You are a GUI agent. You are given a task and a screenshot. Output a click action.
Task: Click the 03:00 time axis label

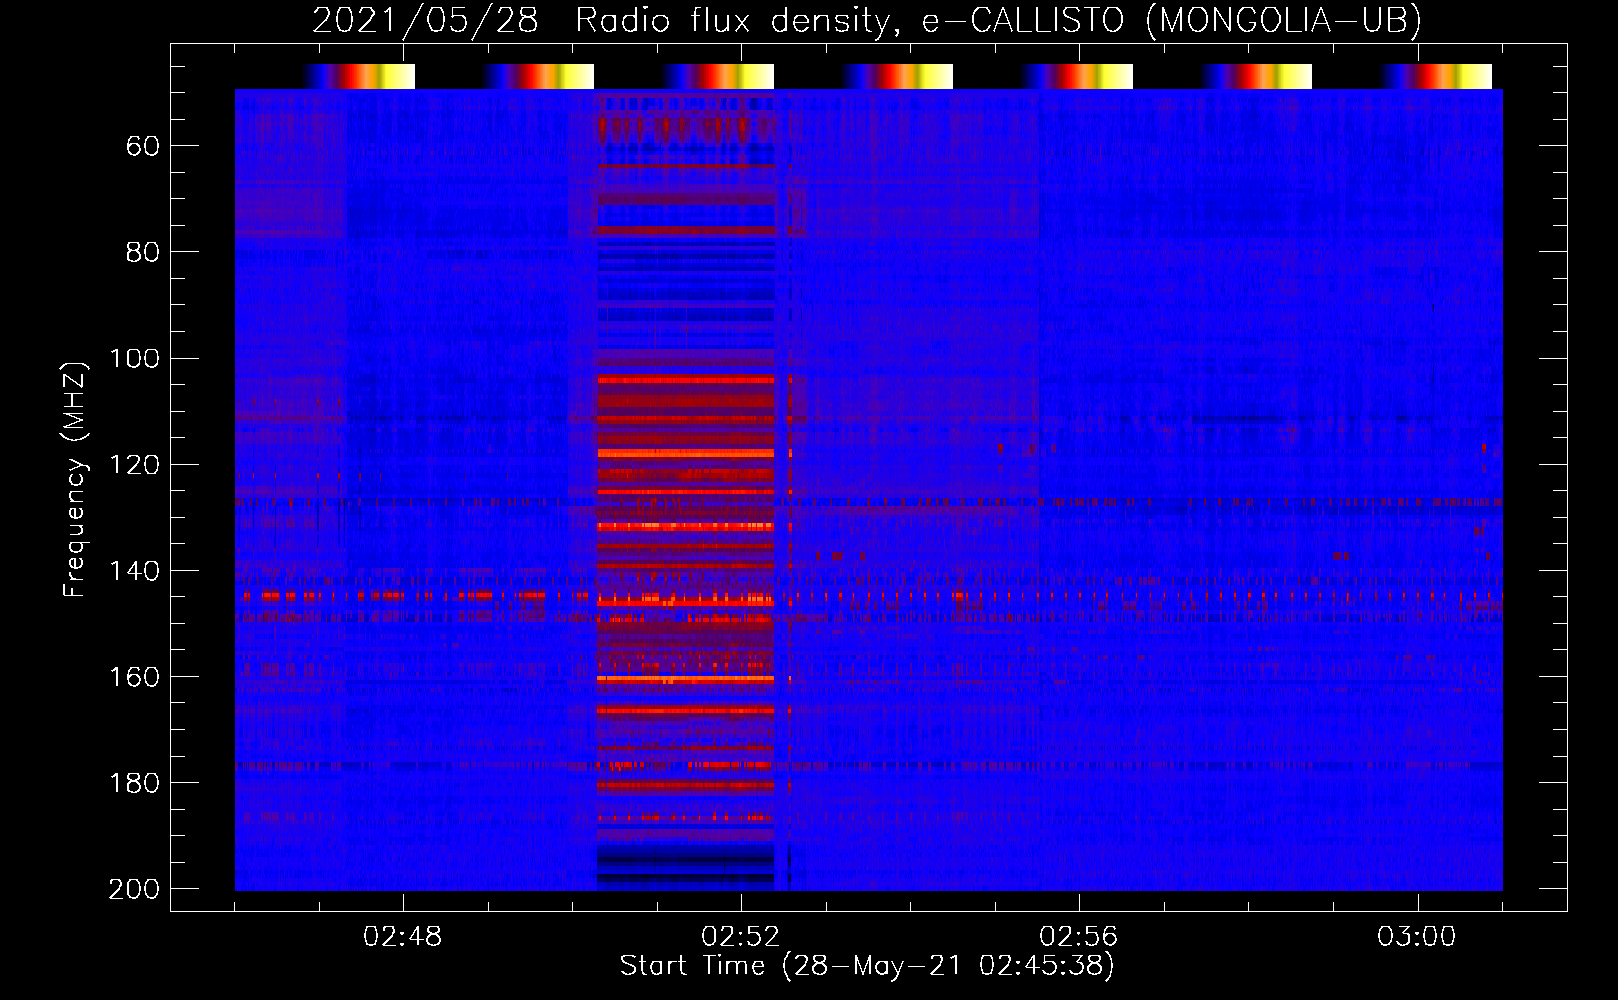[x=1417, y=937]
